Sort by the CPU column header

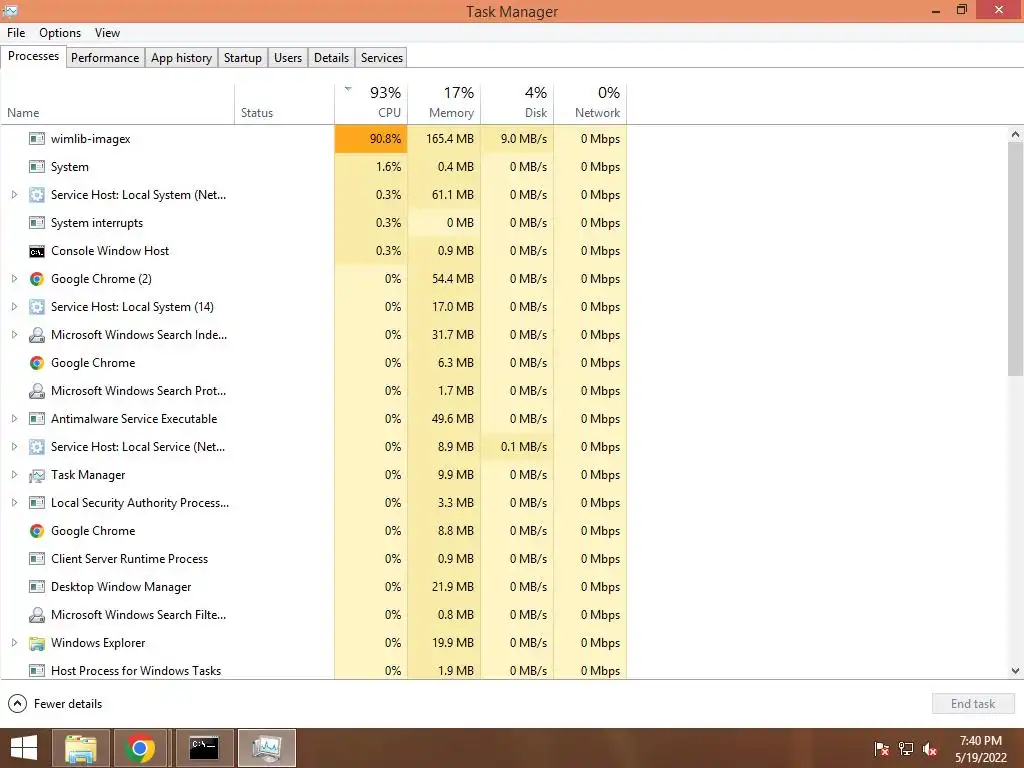[371, 103]
